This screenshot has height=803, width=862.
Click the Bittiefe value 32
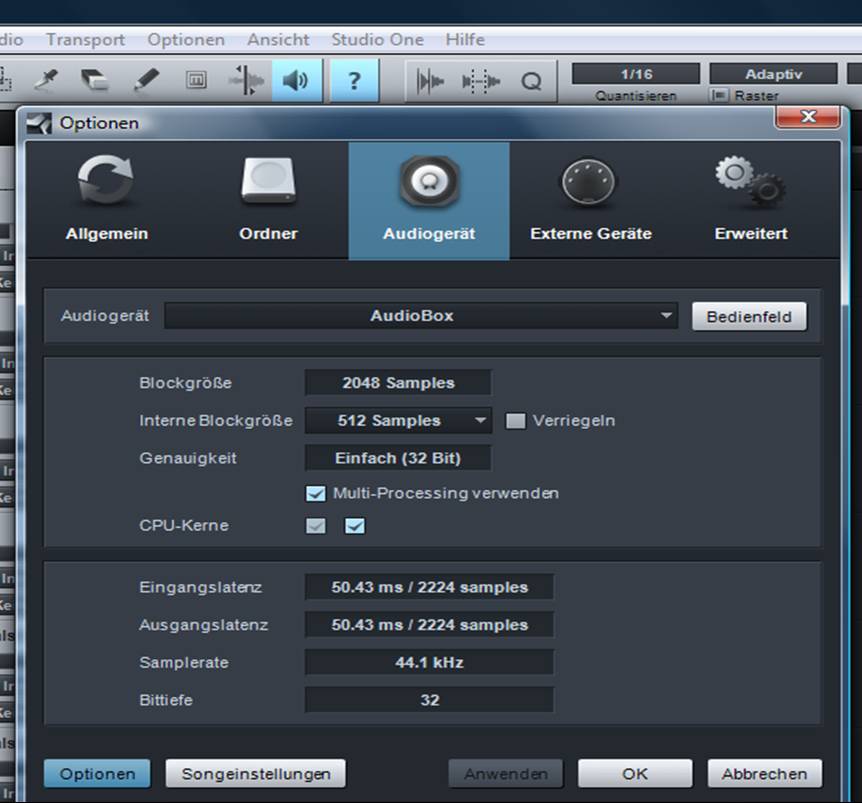tap(429, 700)
